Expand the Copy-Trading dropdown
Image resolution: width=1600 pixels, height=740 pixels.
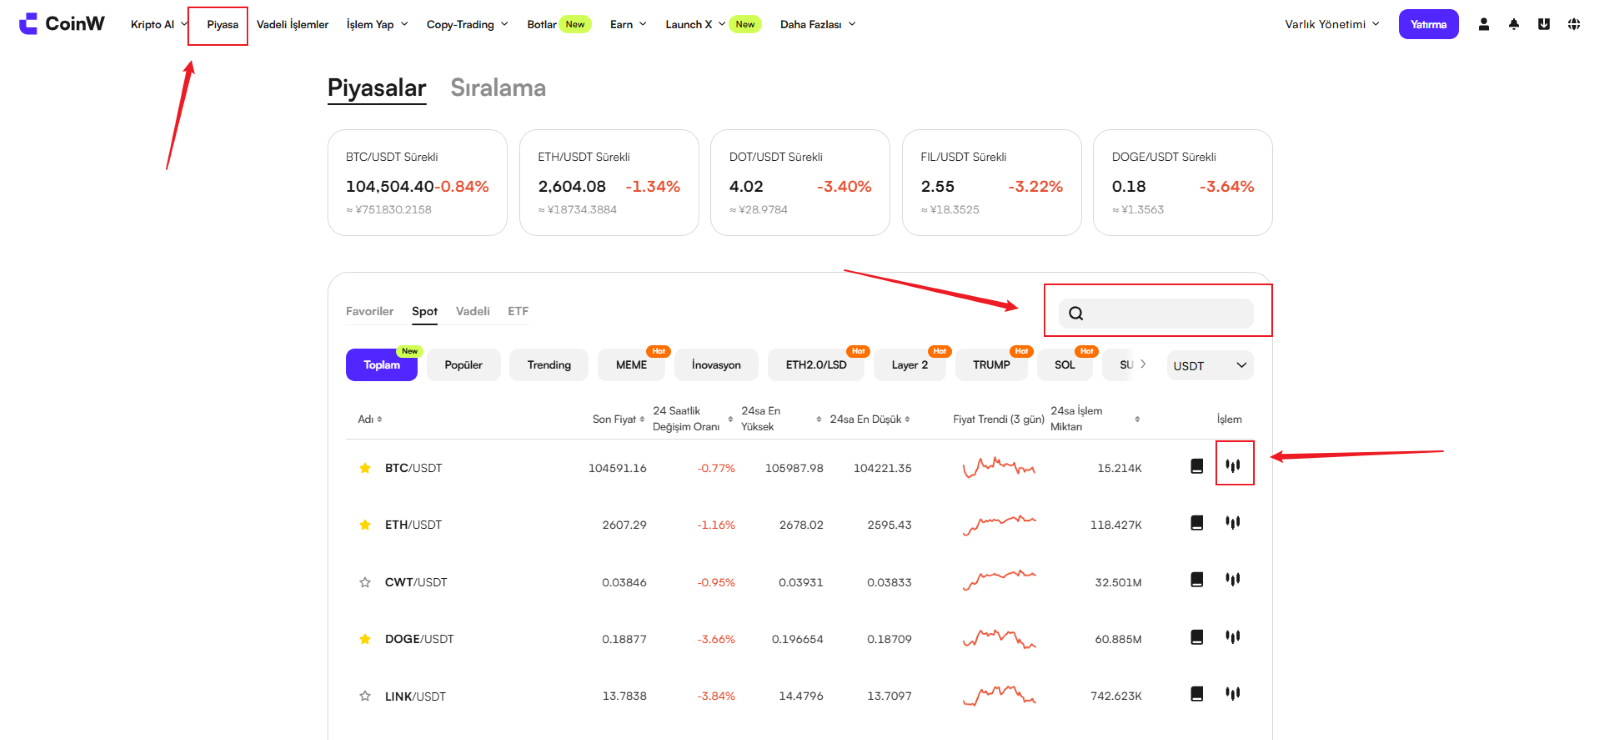coord(467,24)
